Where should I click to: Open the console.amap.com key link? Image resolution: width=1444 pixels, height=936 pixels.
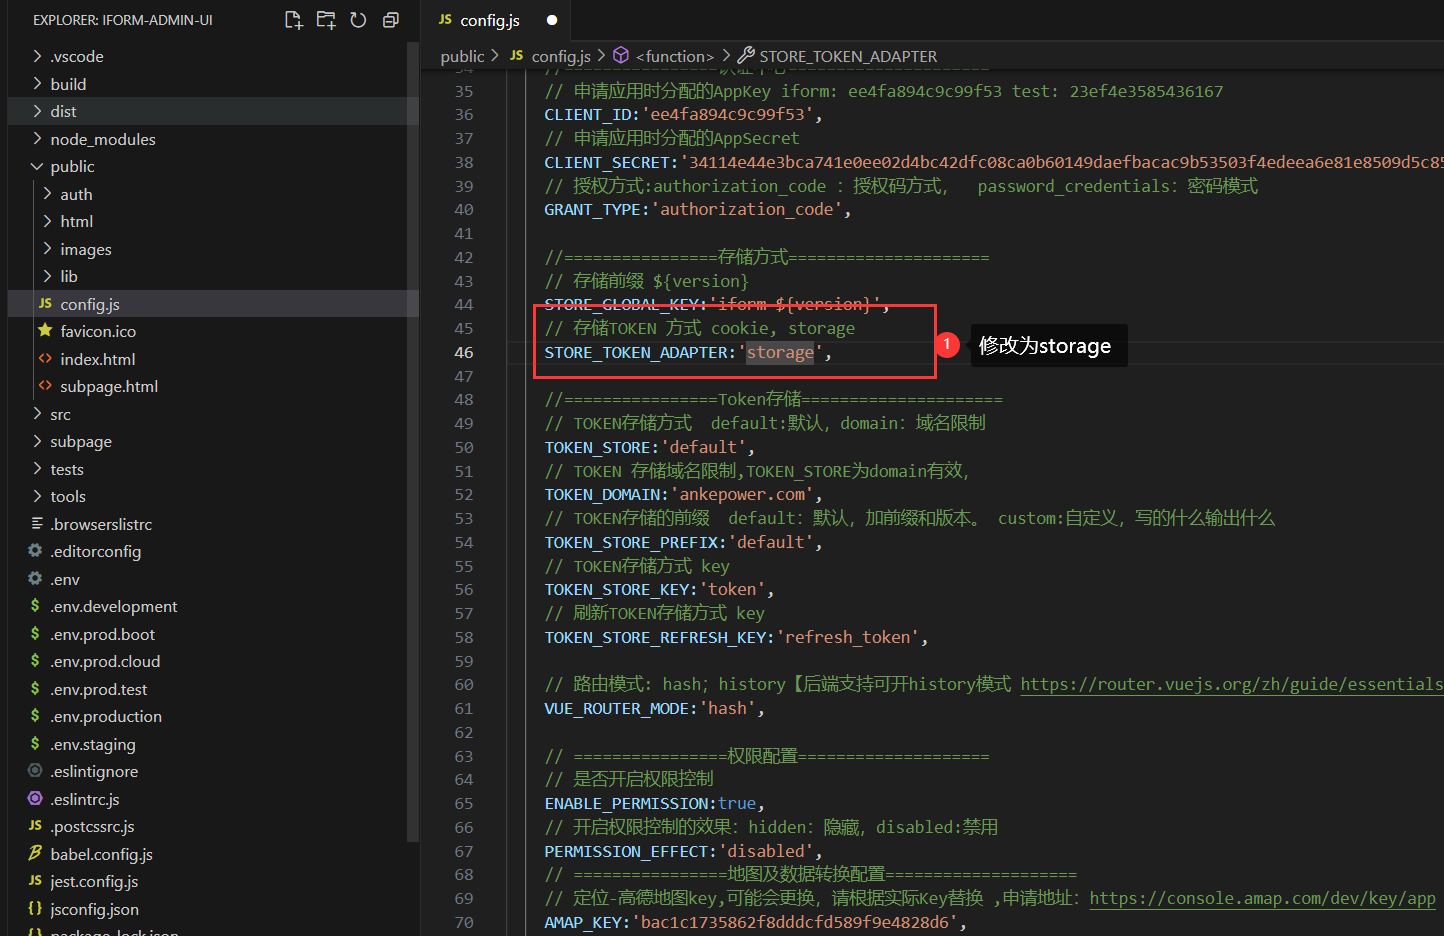[x=1262, y=898]
